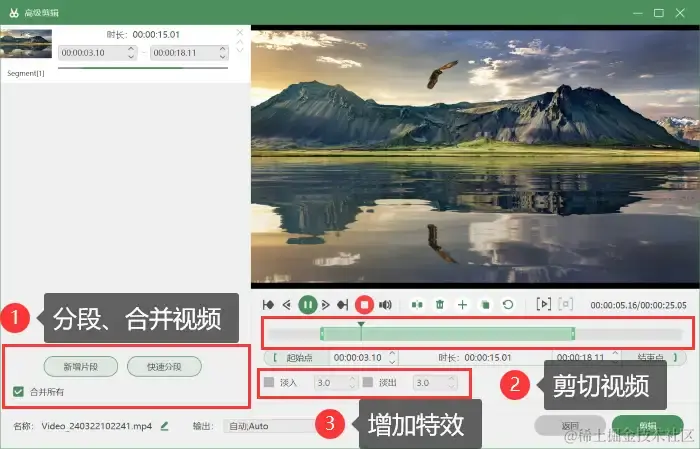Stop playback with the red button
Image resolution: width=700 pixels, height=449 pixels.
(364, 305)
